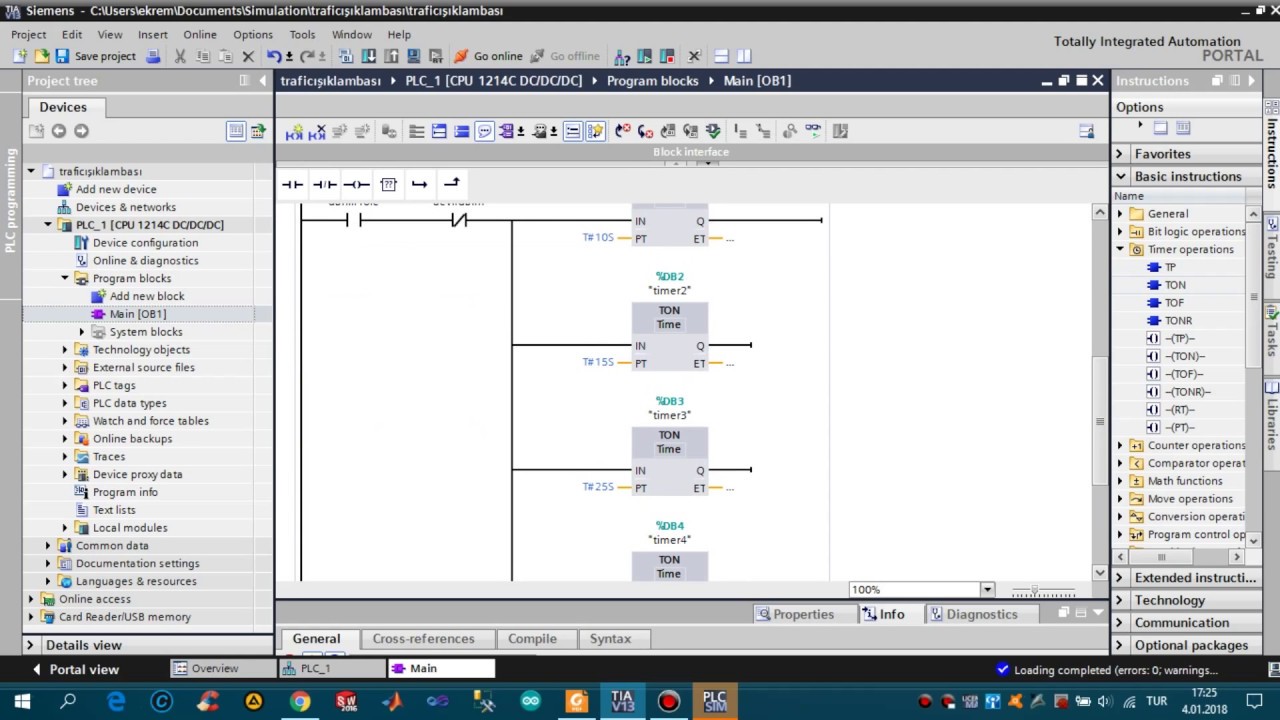Expand Counter operations folder
This screenshot has width=1280, height=720.
coord(1120,445)
